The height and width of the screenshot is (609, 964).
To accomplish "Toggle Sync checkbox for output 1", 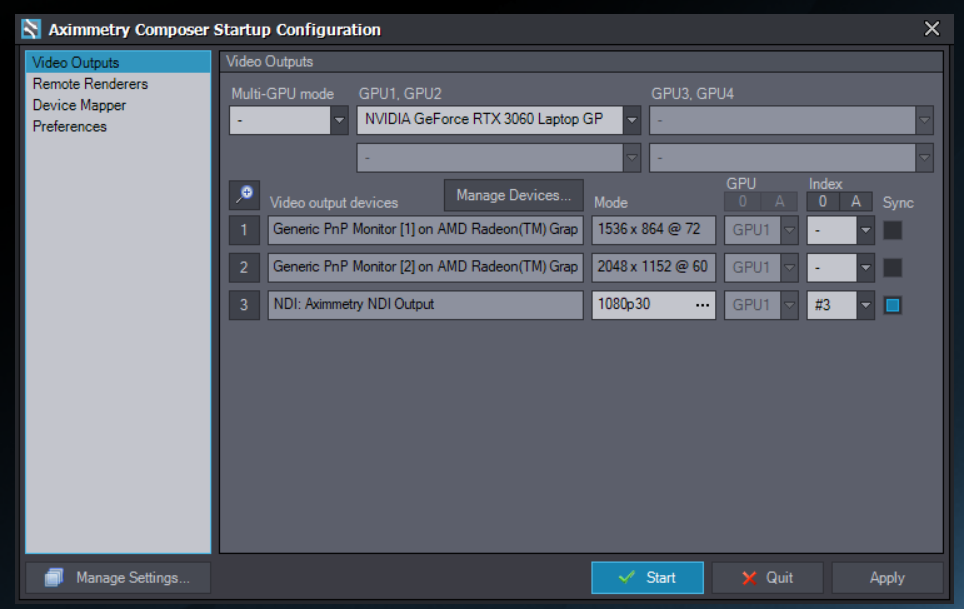I will point(893,230).
